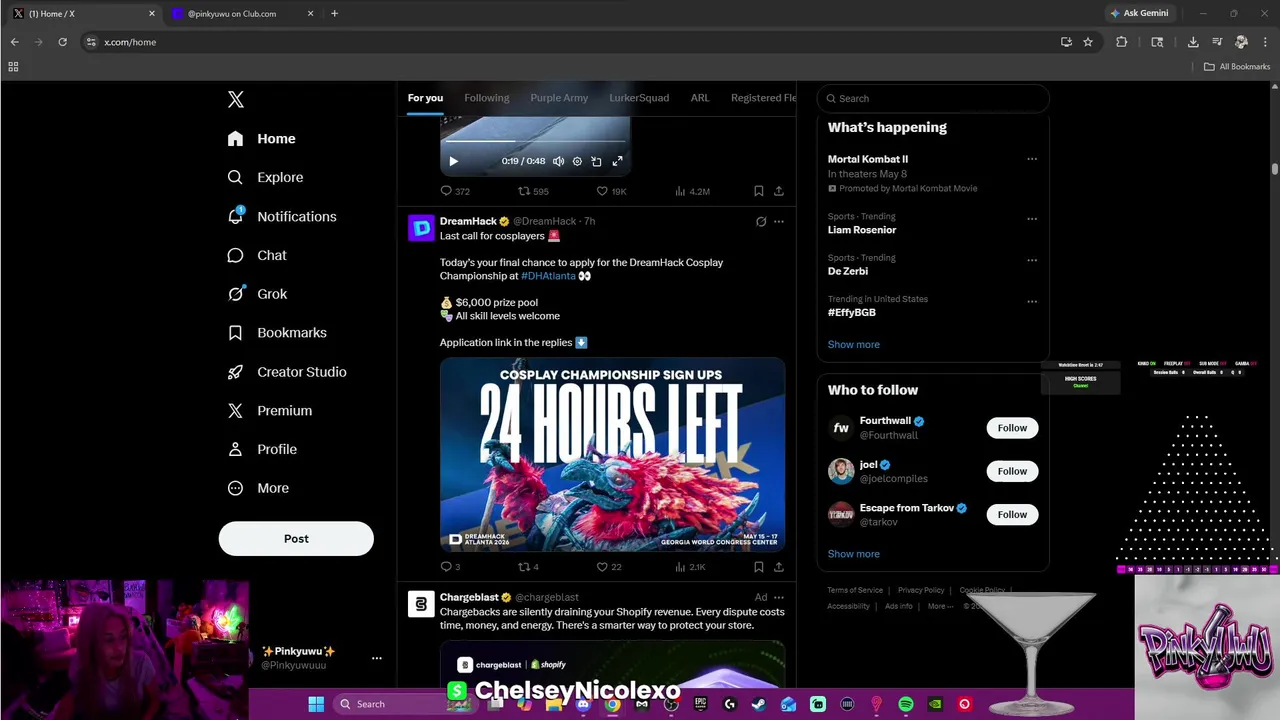Open more options on DreamHack post
1280x720 pixels.
(x=779, y=221)
